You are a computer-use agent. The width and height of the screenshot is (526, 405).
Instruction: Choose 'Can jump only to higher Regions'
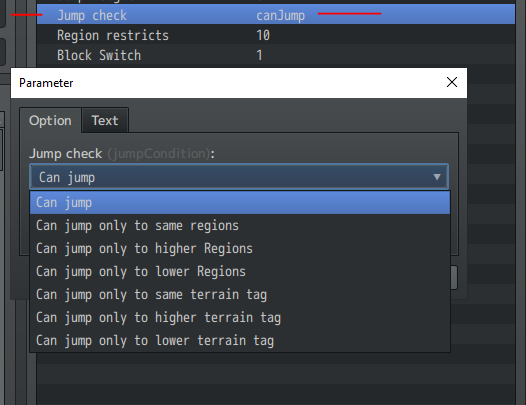240,249
